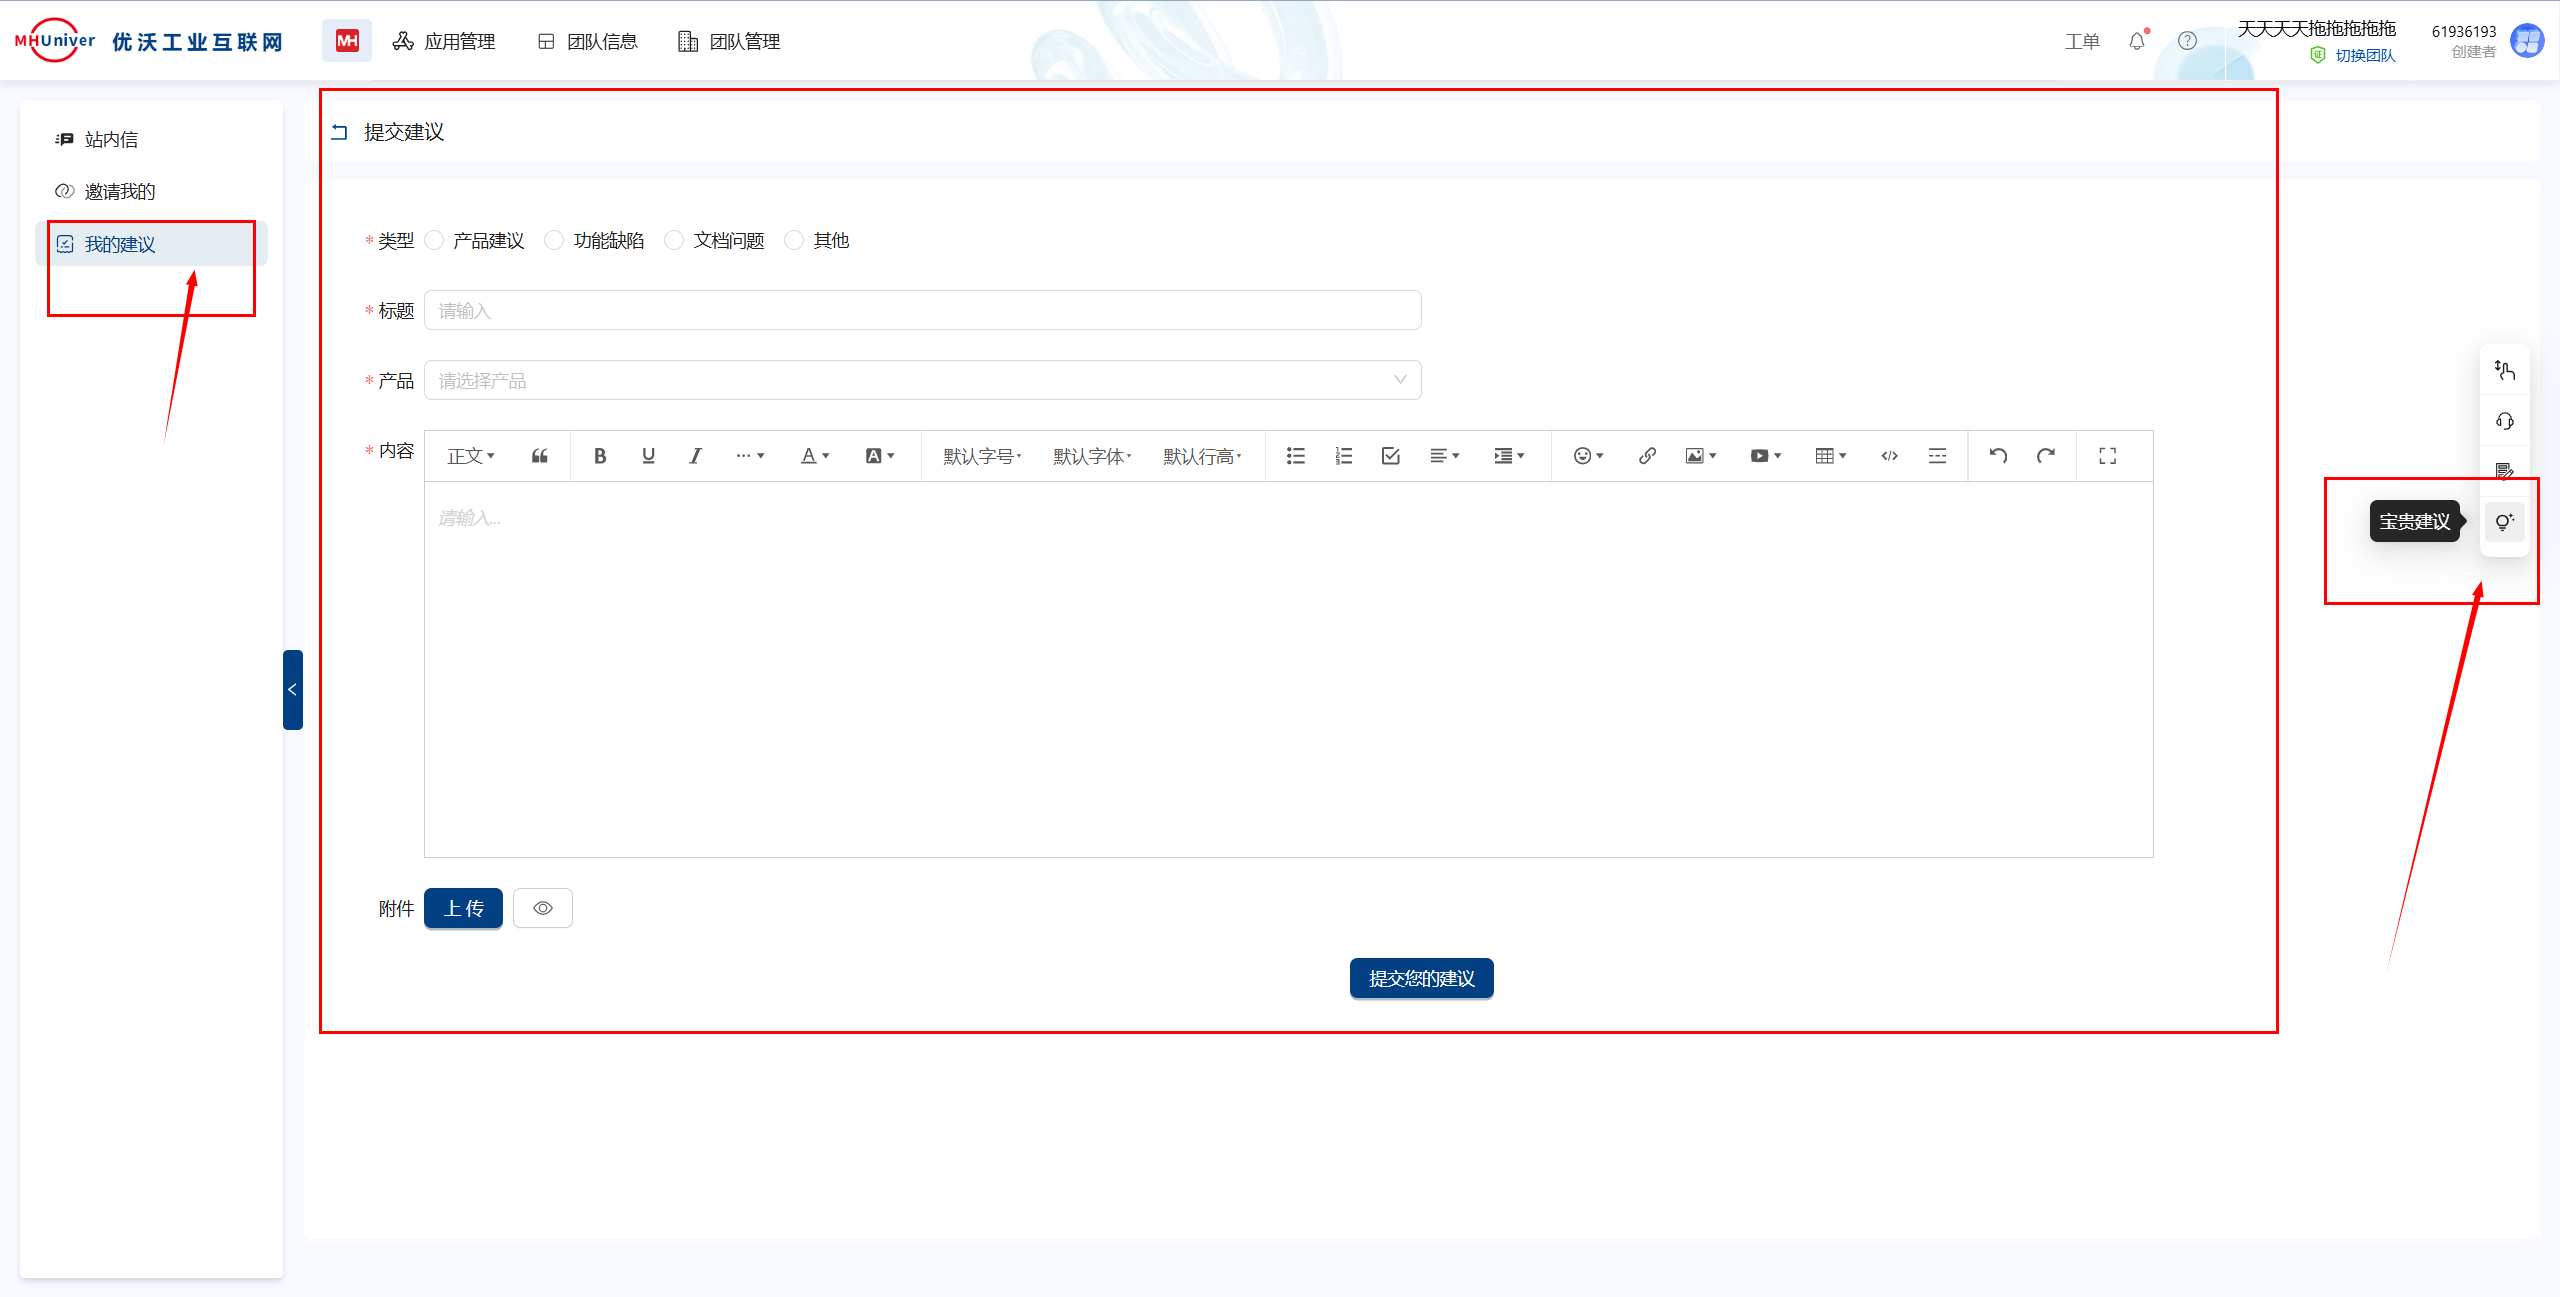Choose the 文档问题 radio option
The height and width of the screenshot is (1297, 2560).
coord(675,241)
